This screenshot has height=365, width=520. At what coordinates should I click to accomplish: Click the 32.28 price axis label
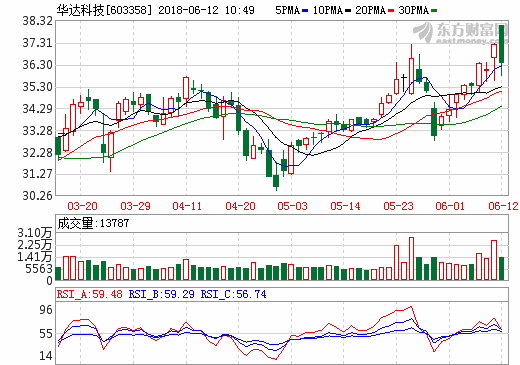[x=37, y=153]
